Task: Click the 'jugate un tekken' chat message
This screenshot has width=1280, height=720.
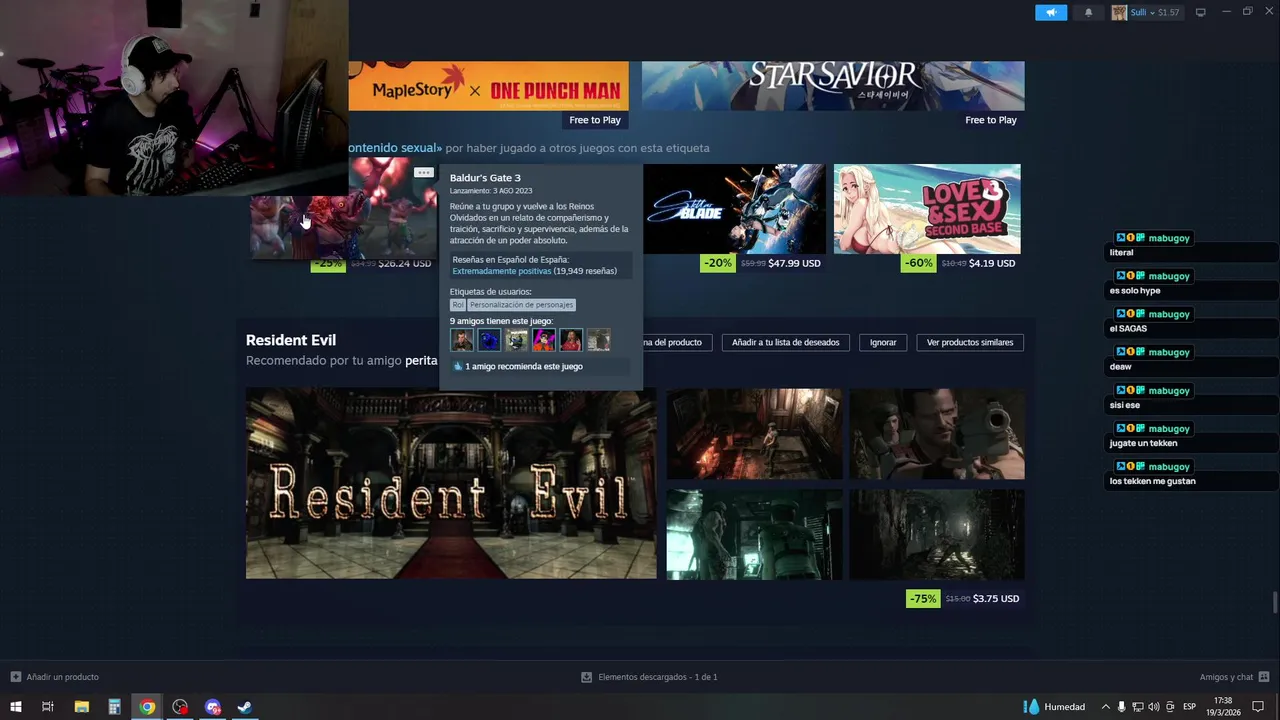Action: click(1144, 443)
